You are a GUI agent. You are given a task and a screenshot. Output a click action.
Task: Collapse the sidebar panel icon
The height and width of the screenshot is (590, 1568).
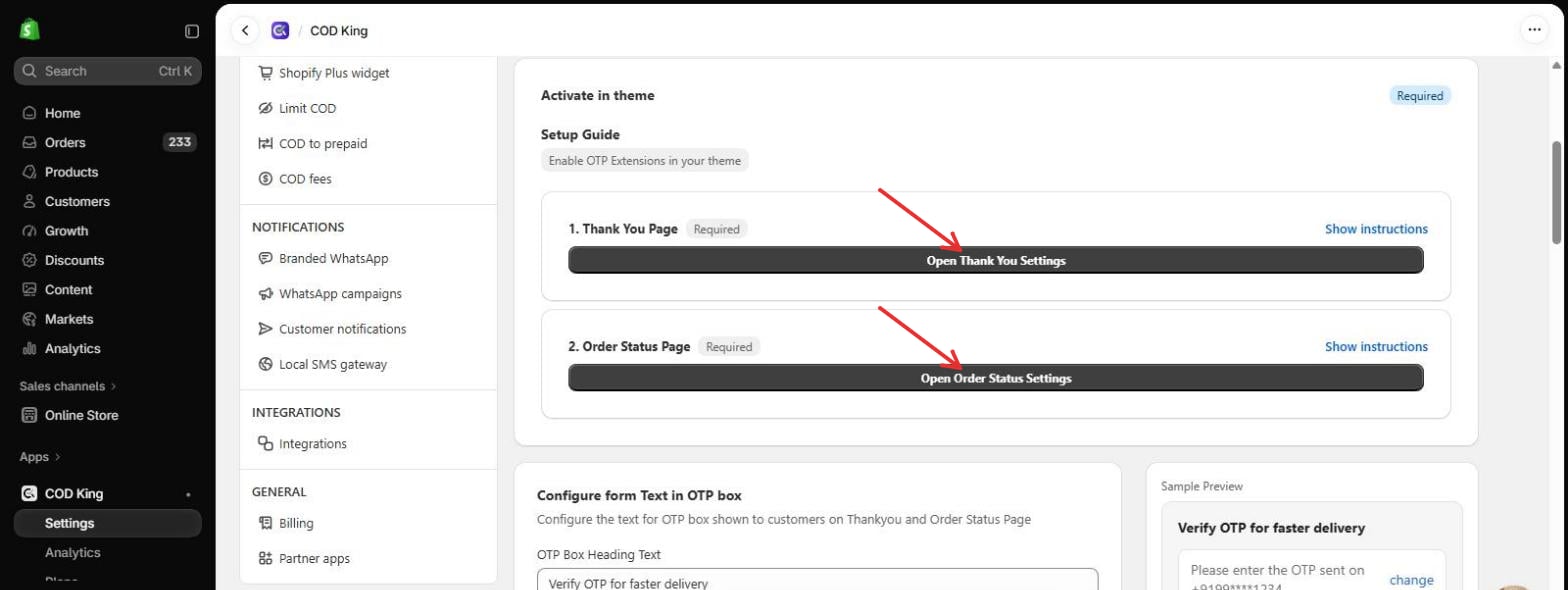[192, 31]
